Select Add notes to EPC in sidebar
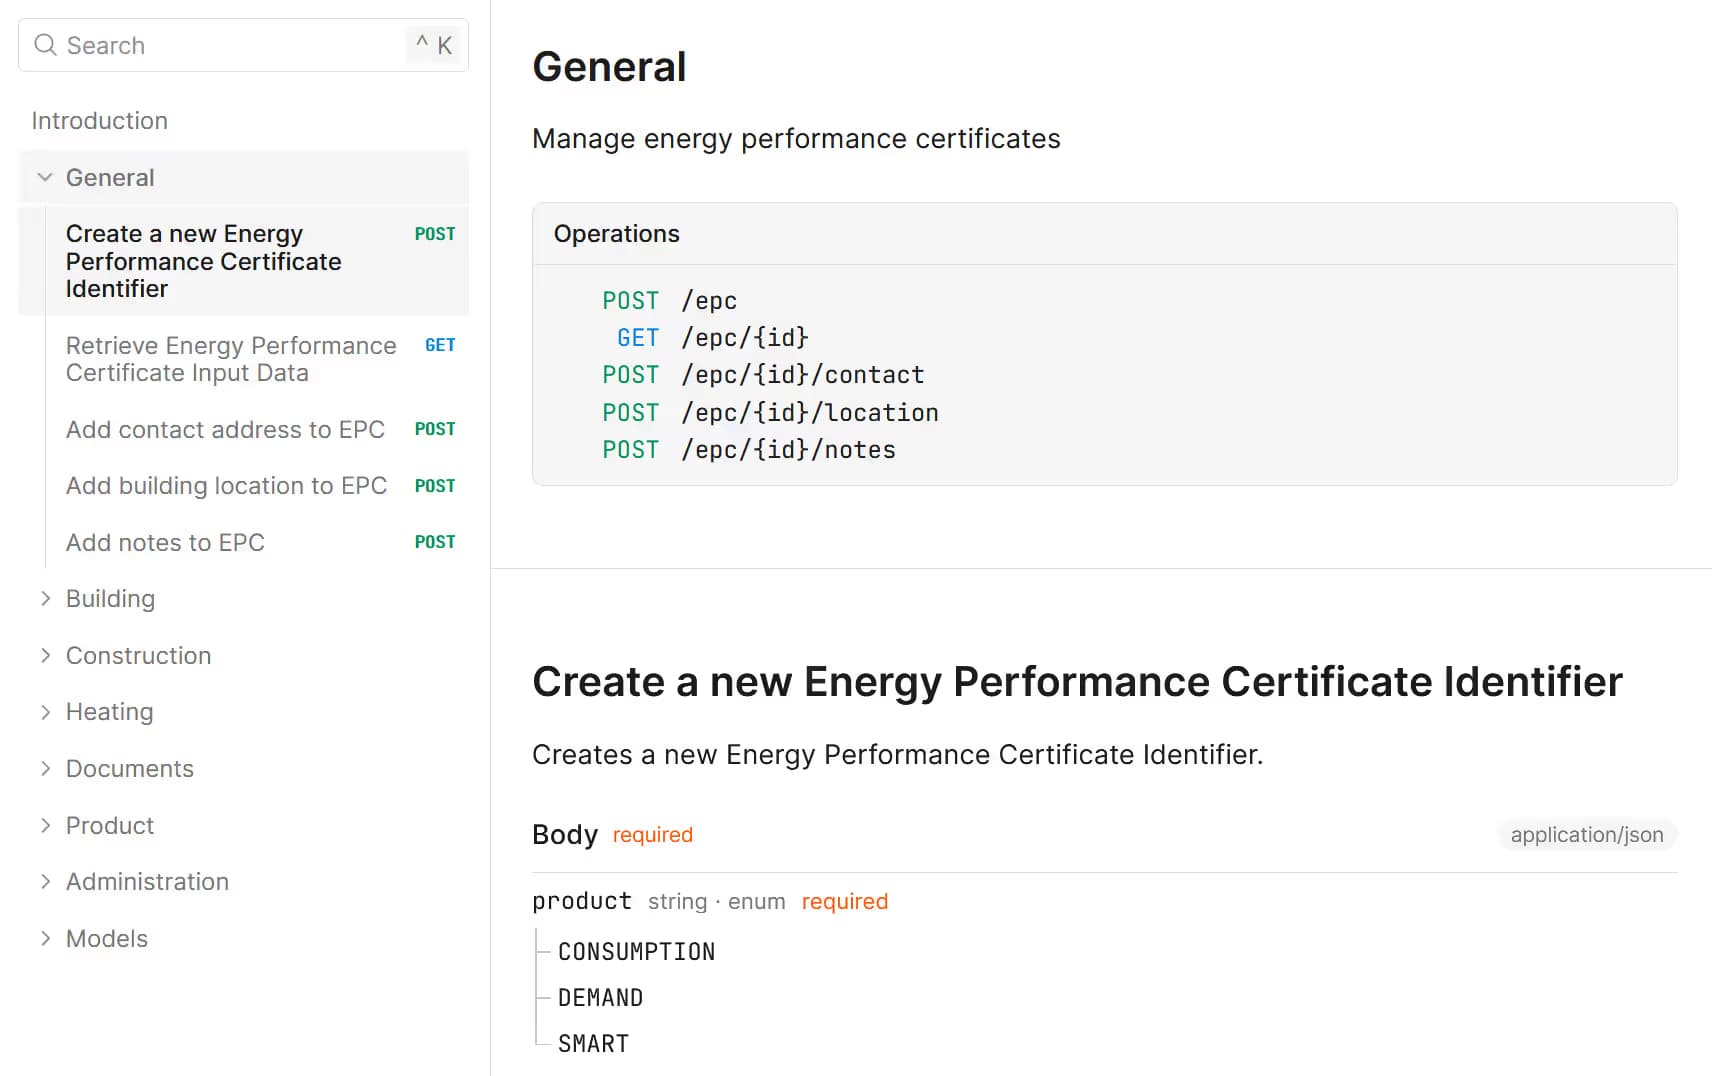 [x=165, y=542]
